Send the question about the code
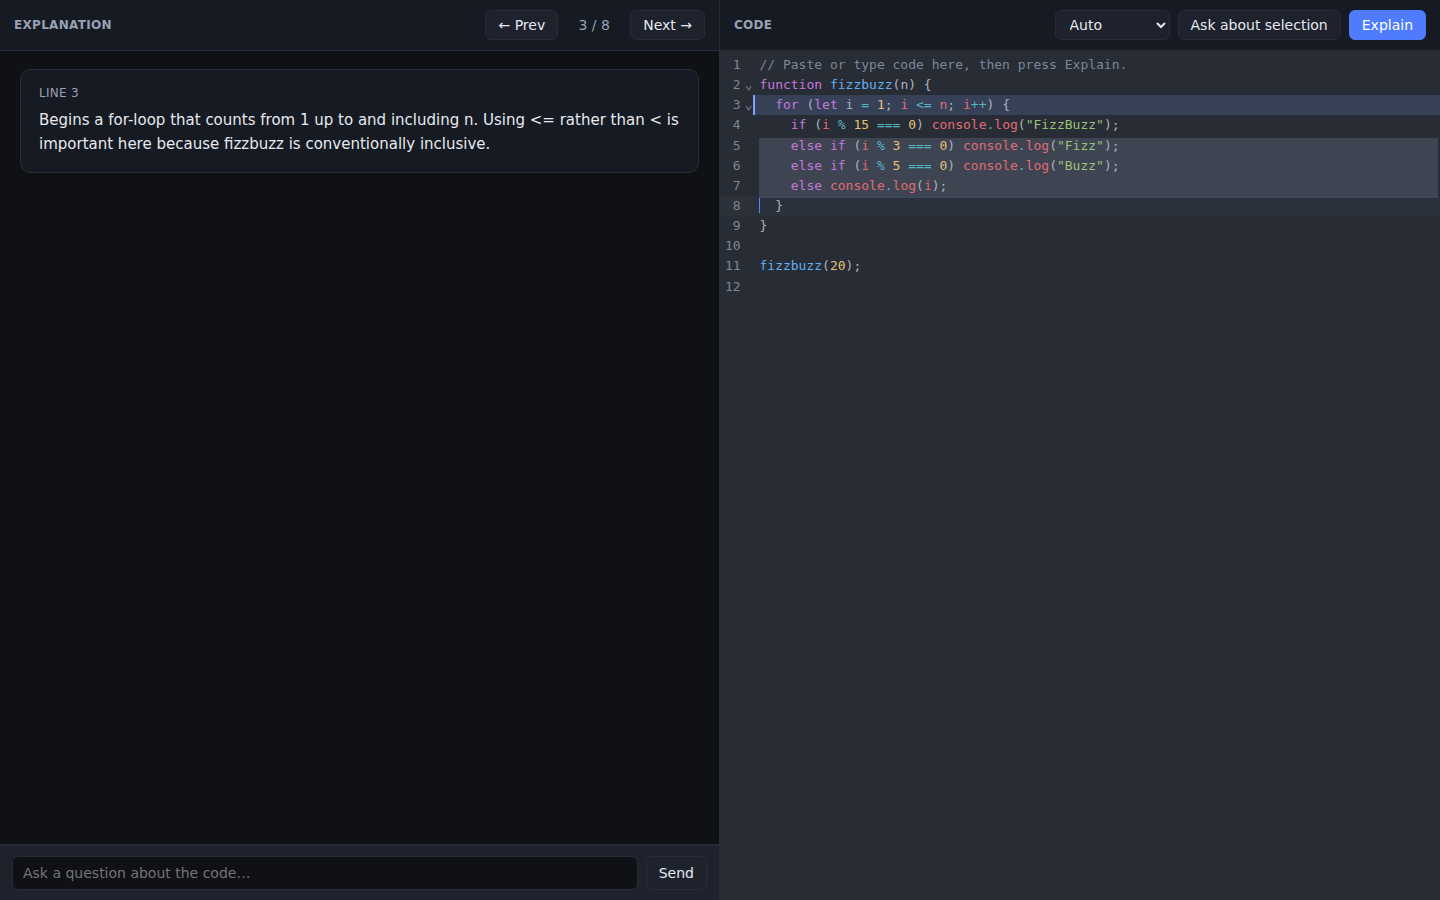Screen dimensions: 1440x900 pyautogui.click(x=676, y=873)
